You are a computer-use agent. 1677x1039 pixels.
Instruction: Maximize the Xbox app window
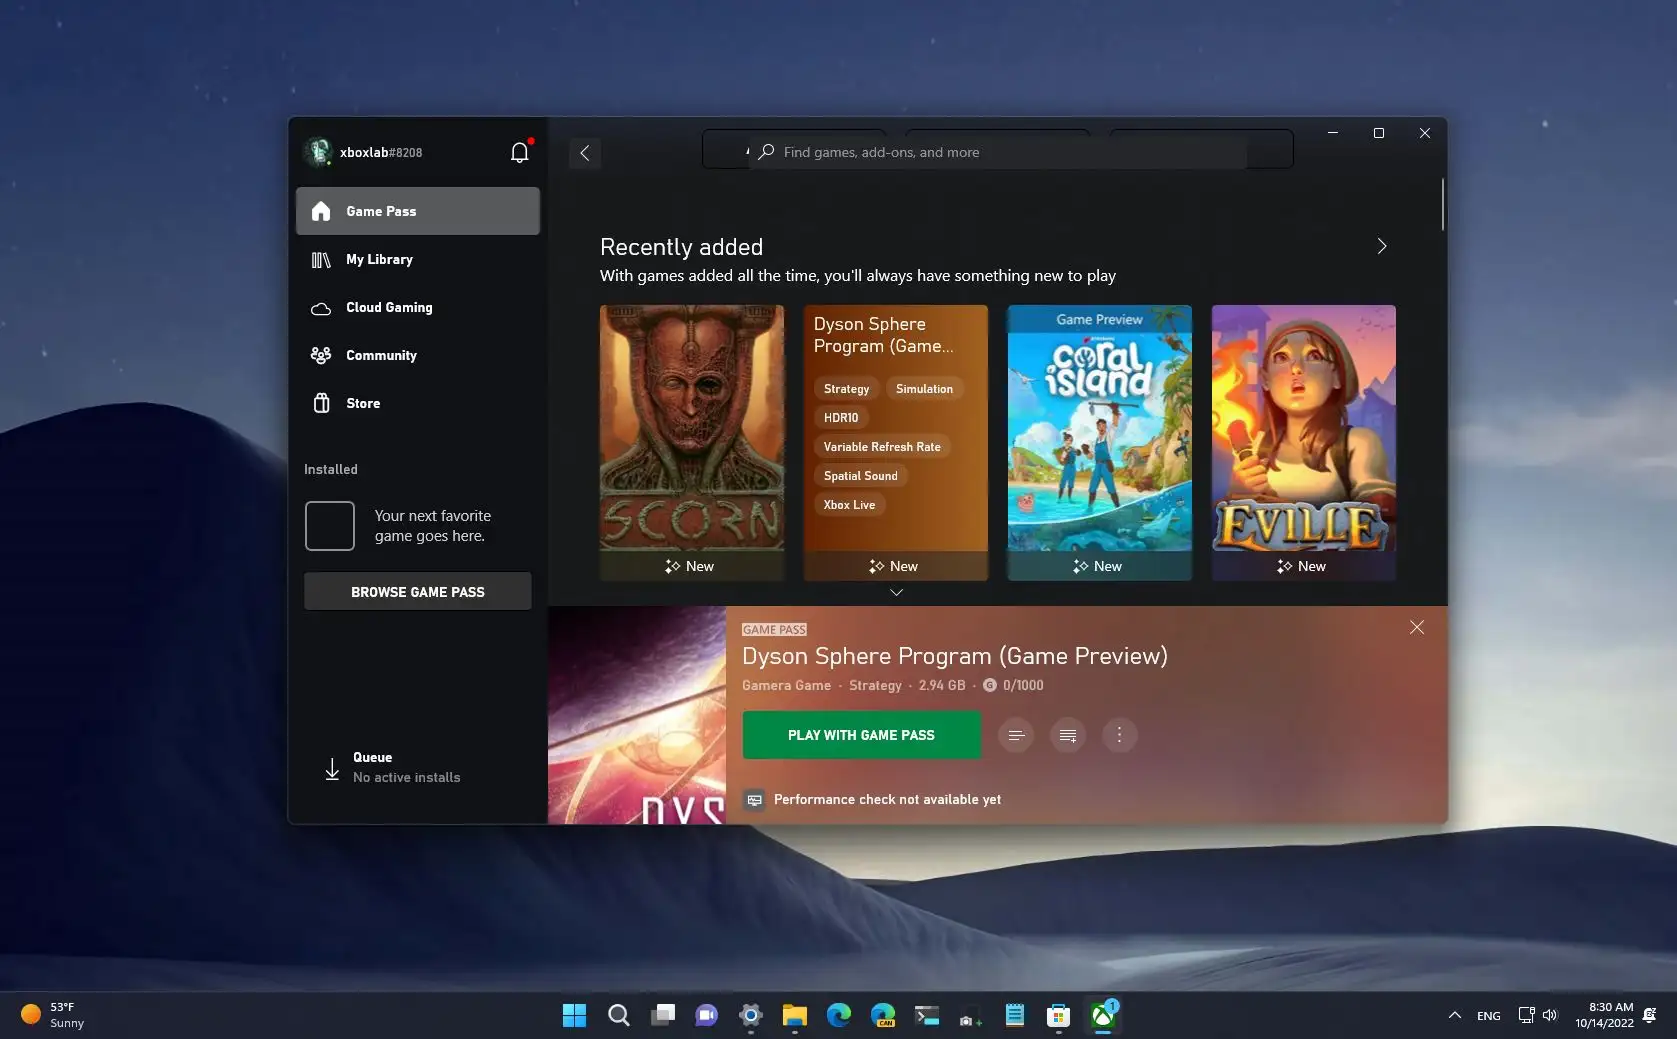[x=1379, y=133]
